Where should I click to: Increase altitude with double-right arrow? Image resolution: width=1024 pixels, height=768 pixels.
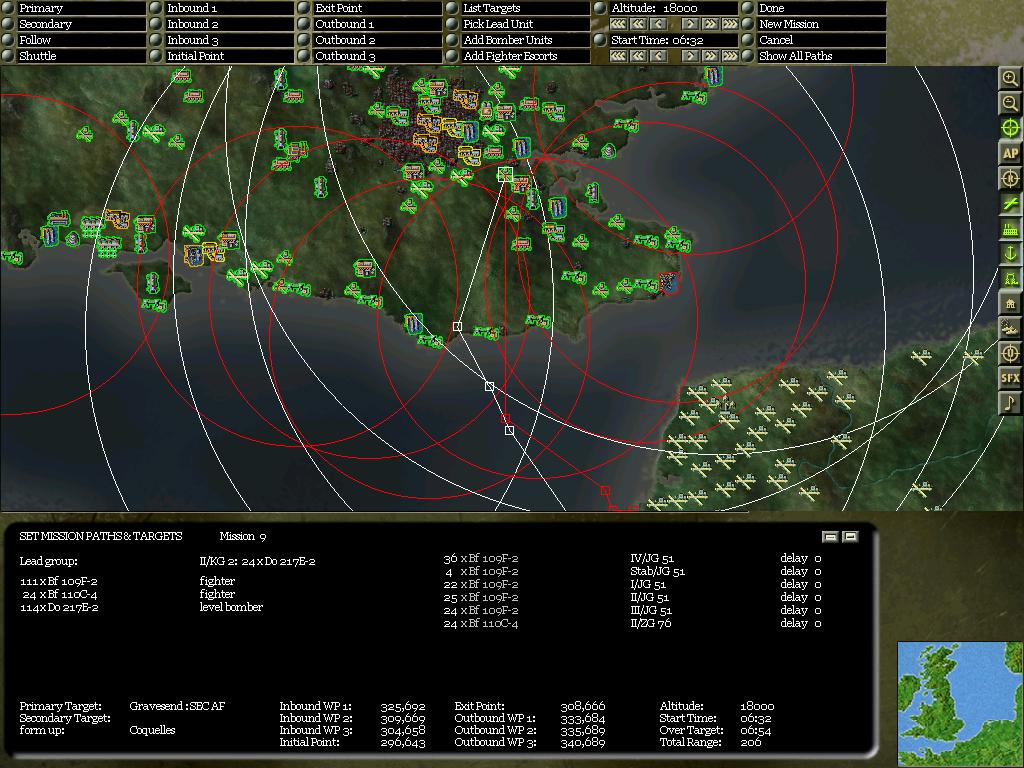[x=710, y=24]
